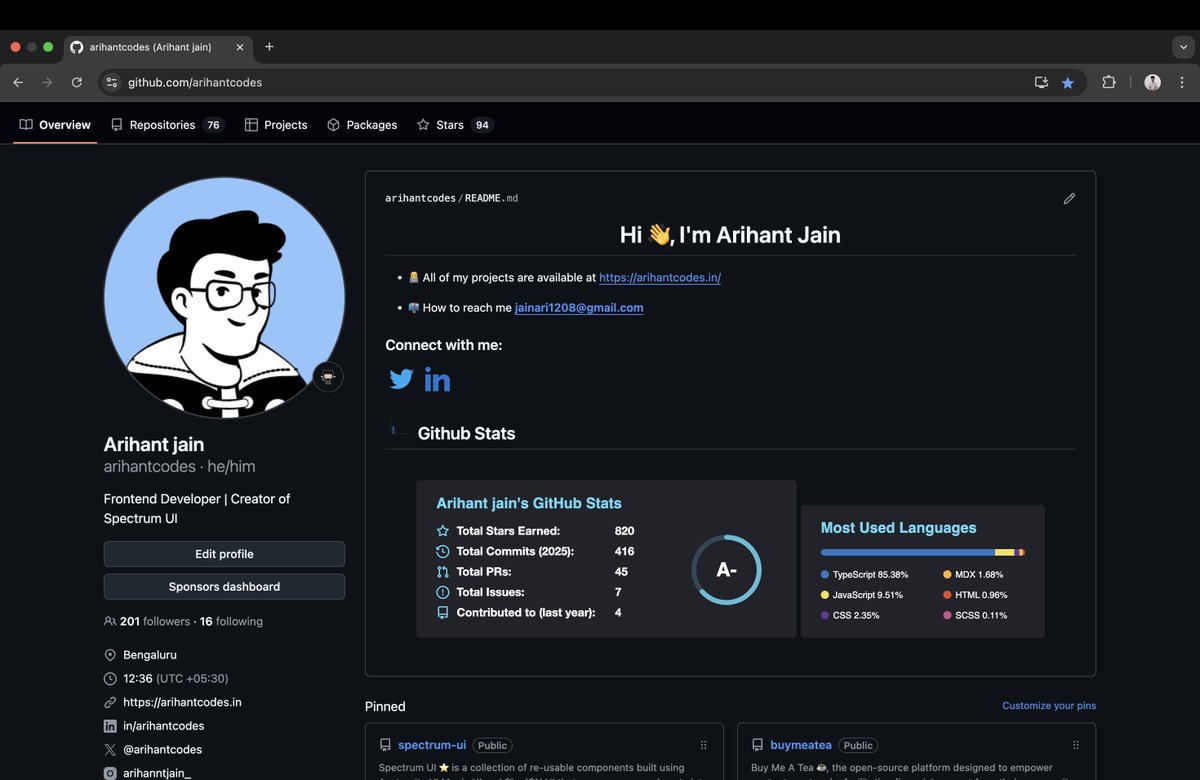Select the Overview tab

coord(55,125)
